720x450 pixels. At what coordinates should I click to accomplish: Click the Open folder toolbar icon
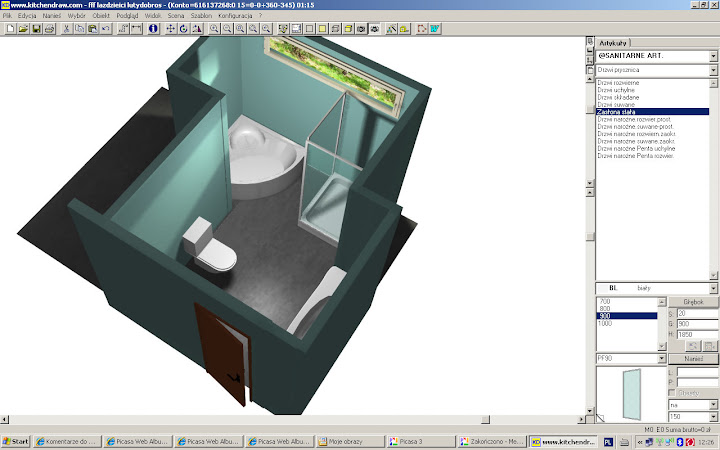tap(23, 29)
